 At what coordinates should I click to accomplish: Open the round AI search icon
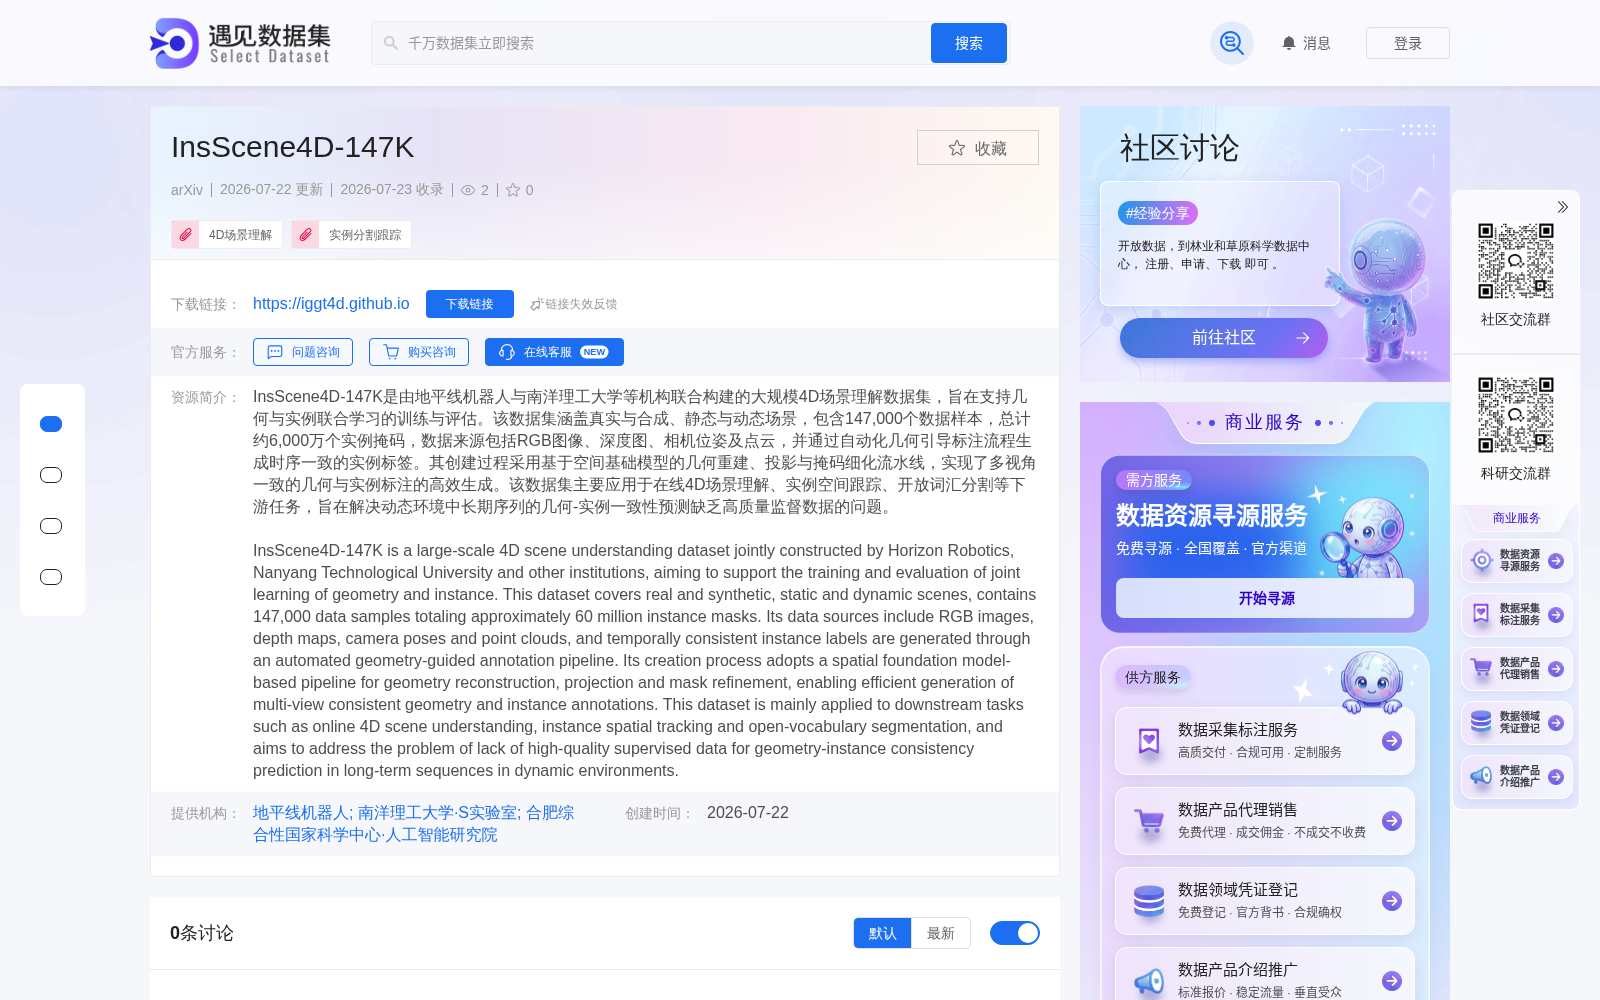(1232, 43)
